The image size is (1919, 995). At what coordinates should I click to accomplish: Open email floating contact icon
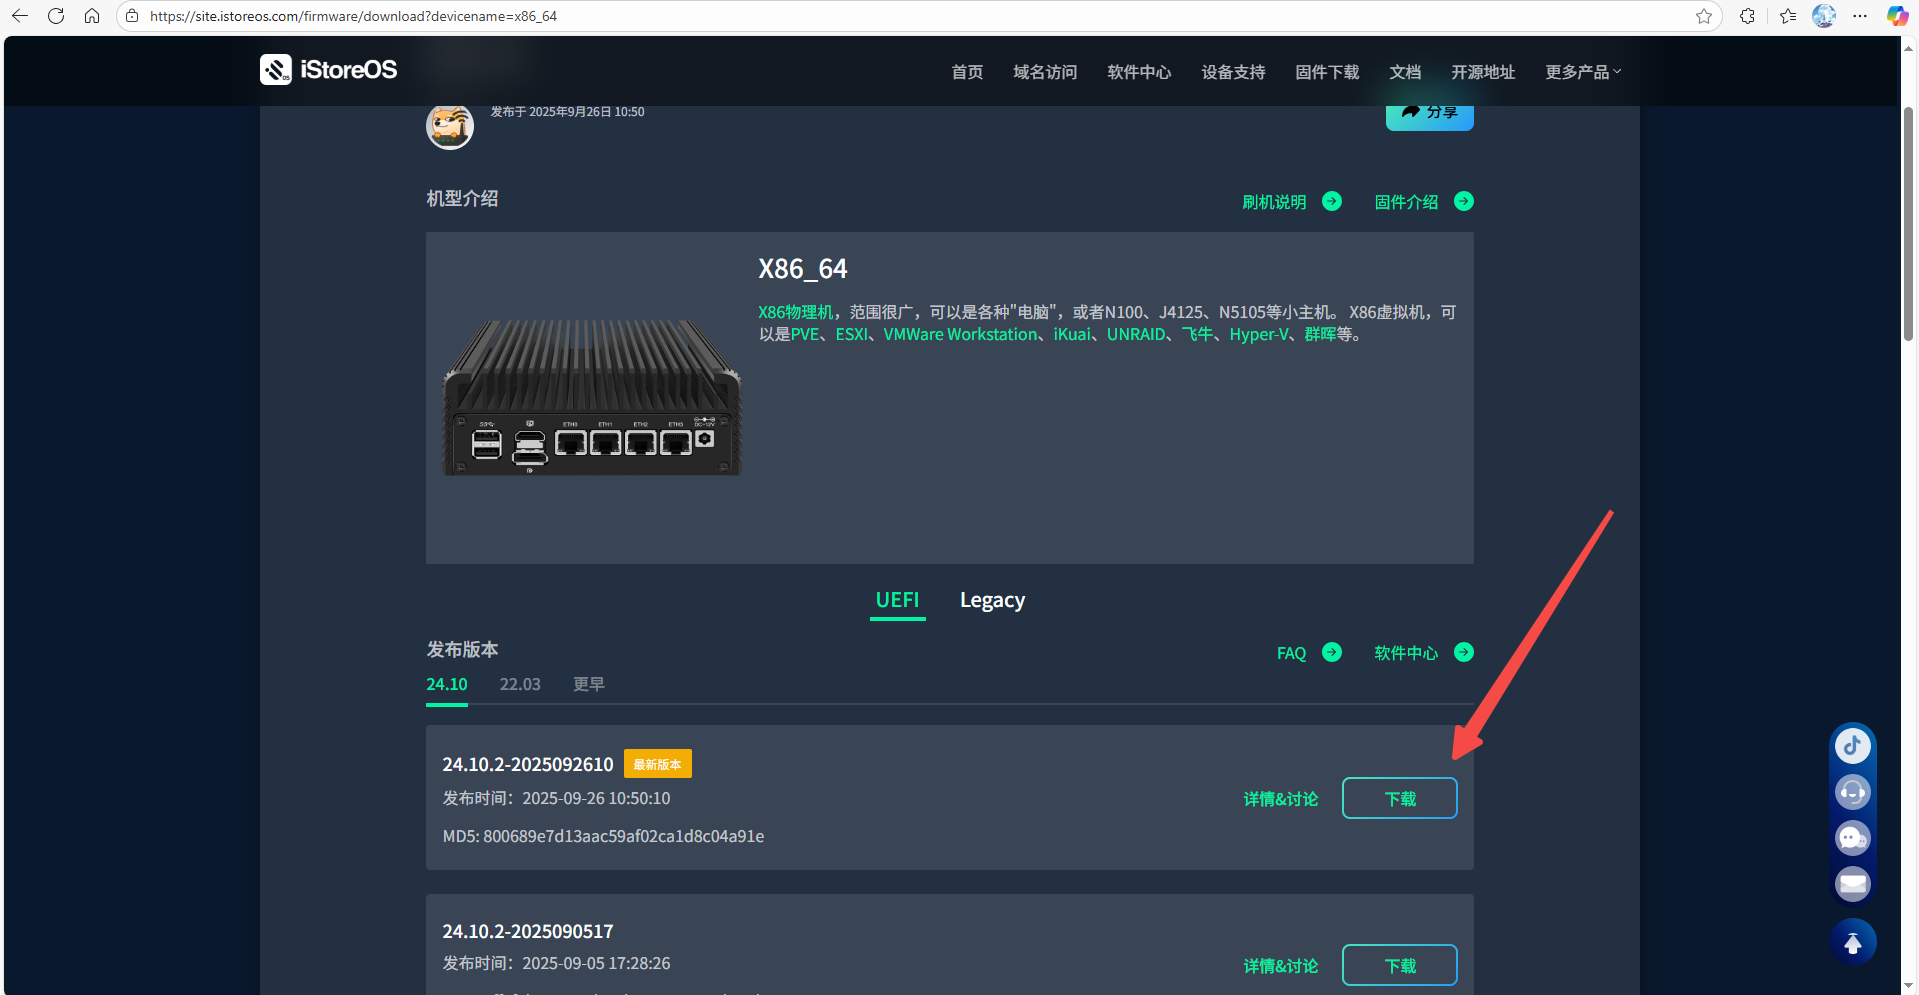(x=1853, y=884)
